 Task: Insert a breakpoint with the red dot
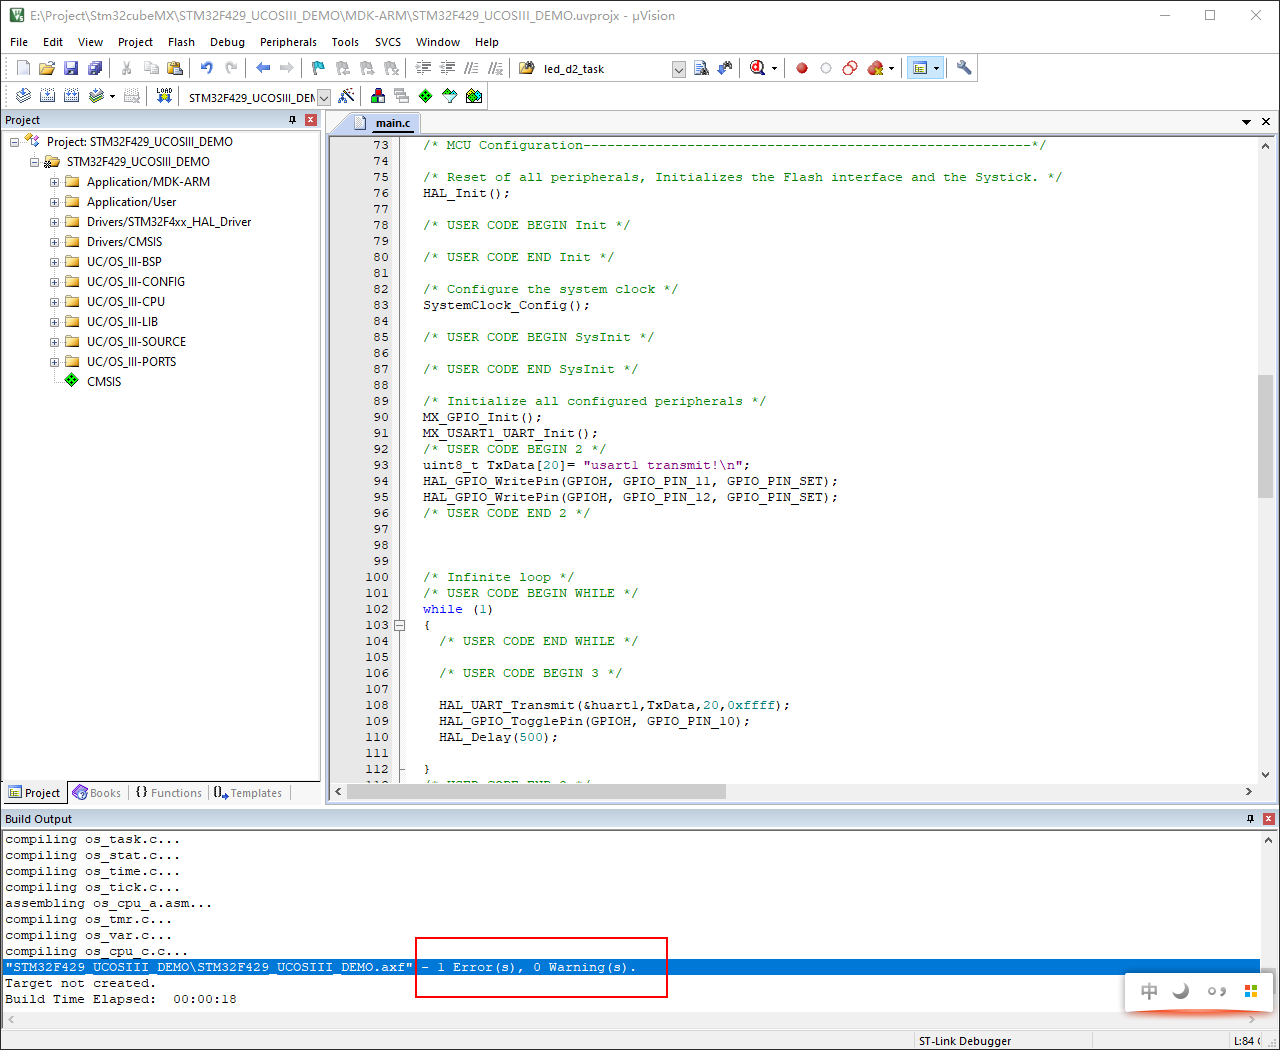tap(802, 68)
